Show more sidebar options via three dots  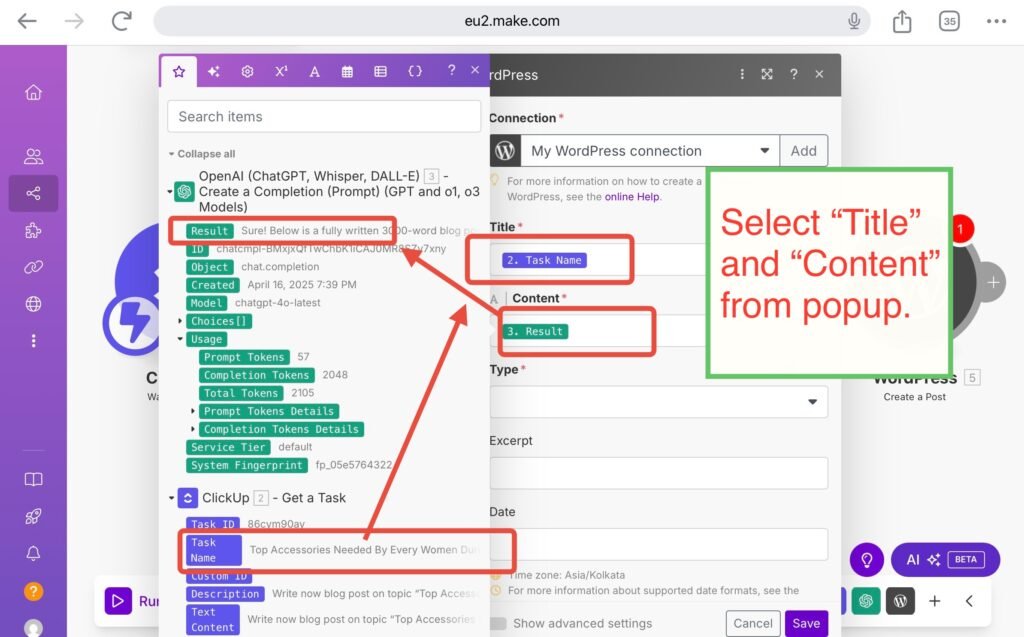point(33,341)
